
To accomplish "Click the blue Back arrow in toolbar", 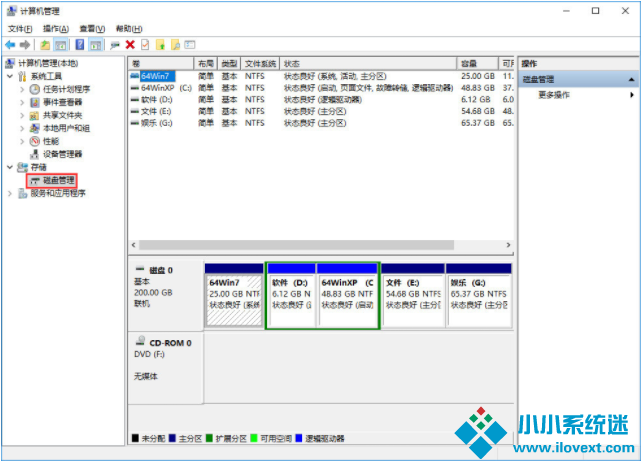I will [x=10, y=45].
